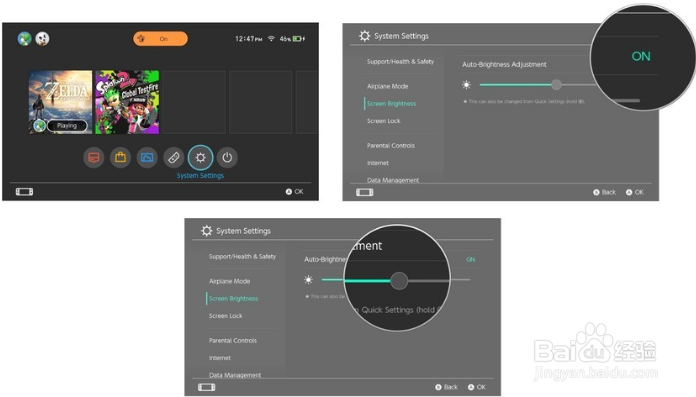696x397 pixels.
Task: Select Screen Brightness in lower settings screenshot
Action: 233,298
